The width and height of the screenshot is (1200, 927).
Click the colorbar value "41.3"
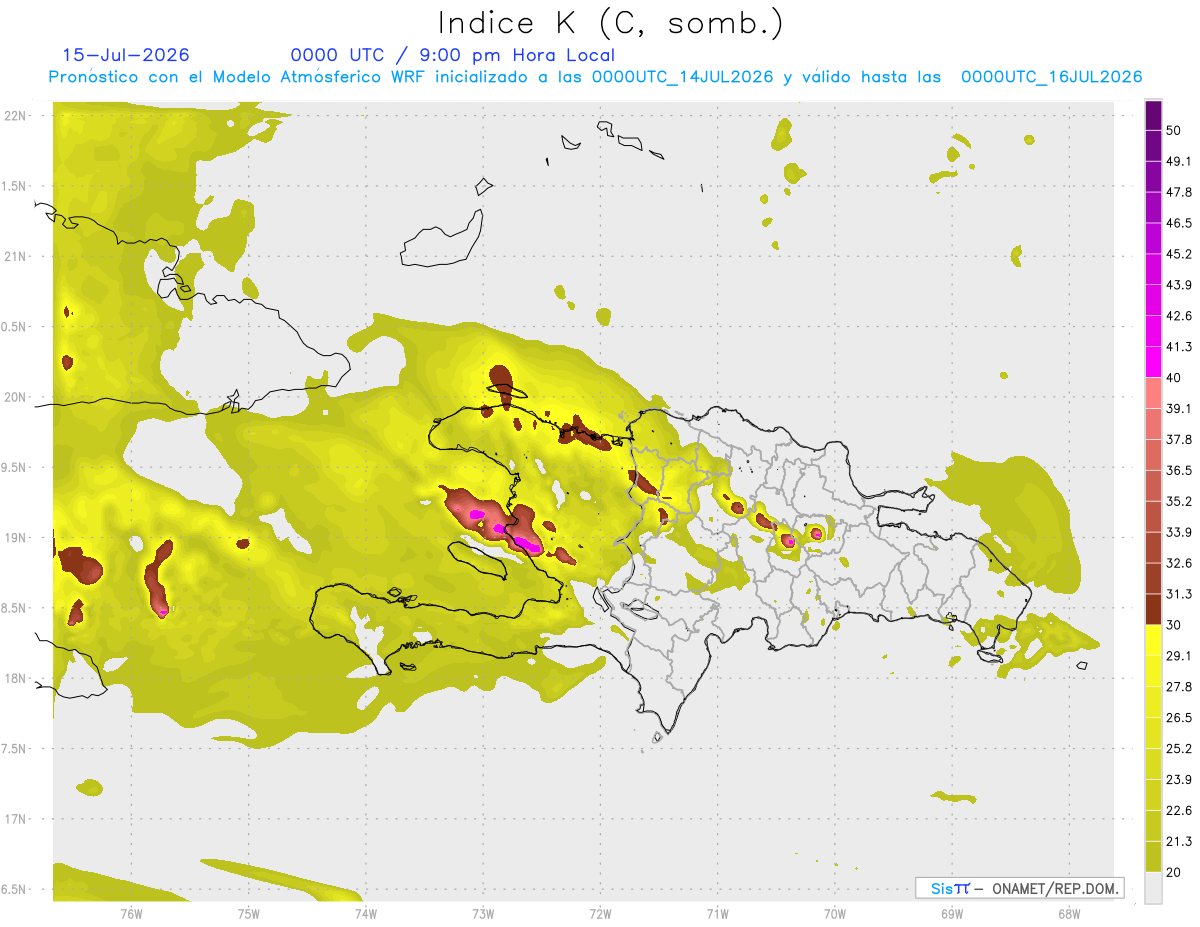(1179, 347)
